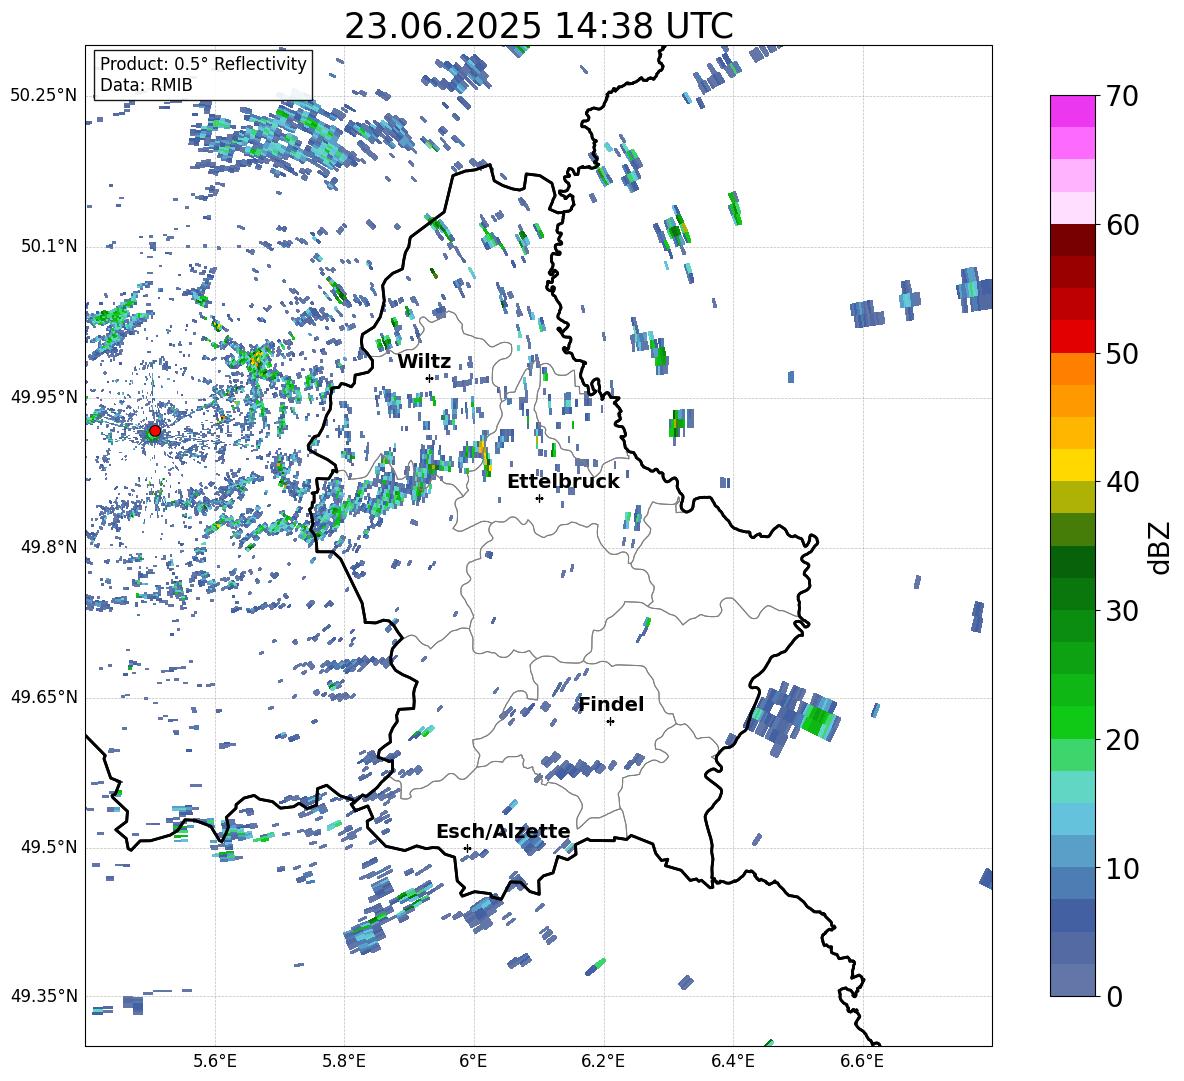Click the 5.6°E longitude label
Screen dimensions: 1184x1081
[x=215, y=1061]
